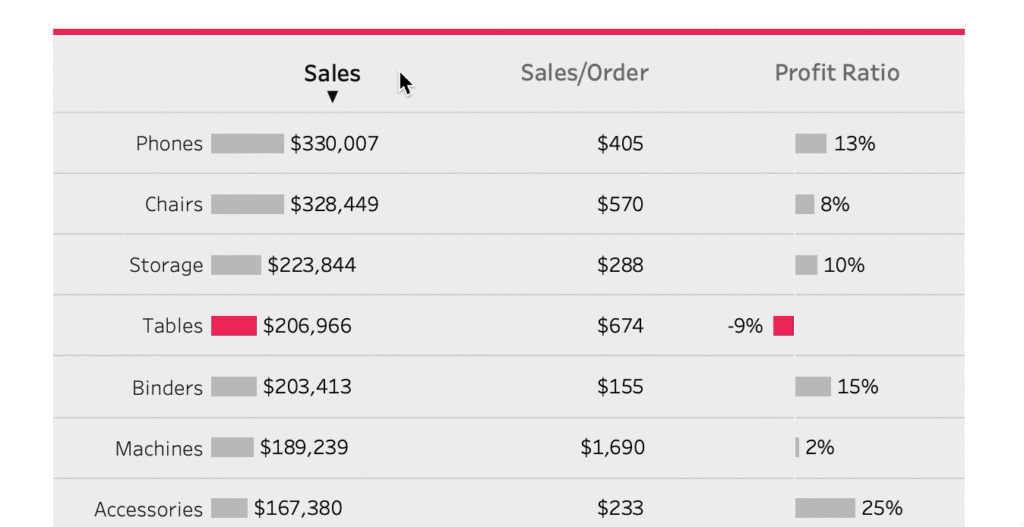This screenshot has width=1024, height=527.
Task: Click the red negative profit ratio bar
Action: click(784, 326)
